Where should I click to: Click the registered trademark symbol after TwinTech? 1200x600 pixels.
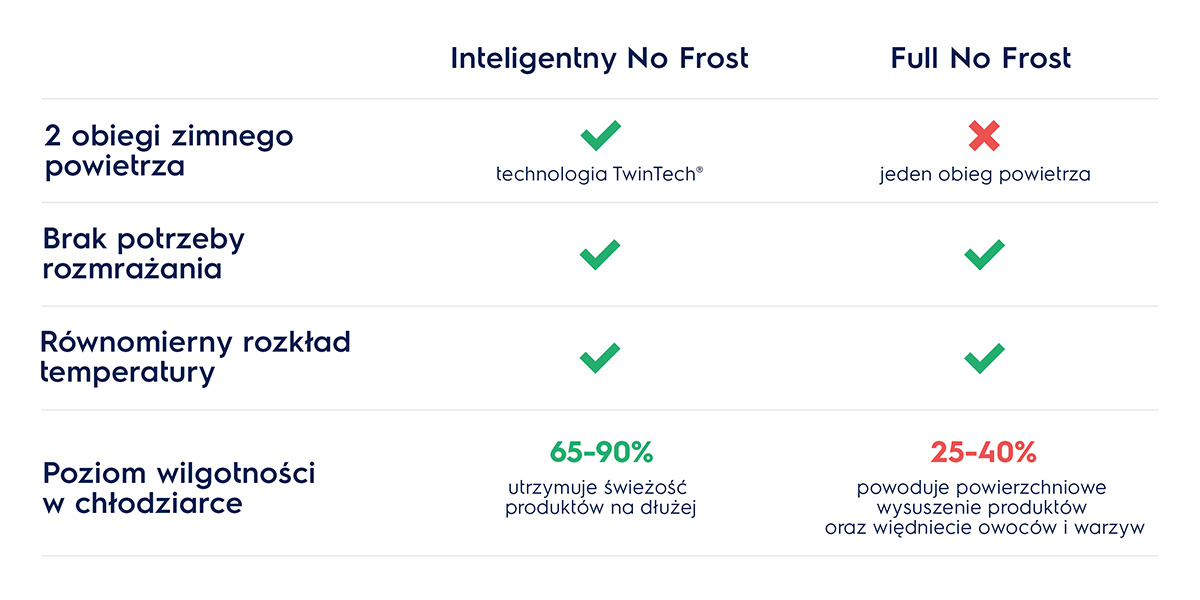click(x=700, y=170)
